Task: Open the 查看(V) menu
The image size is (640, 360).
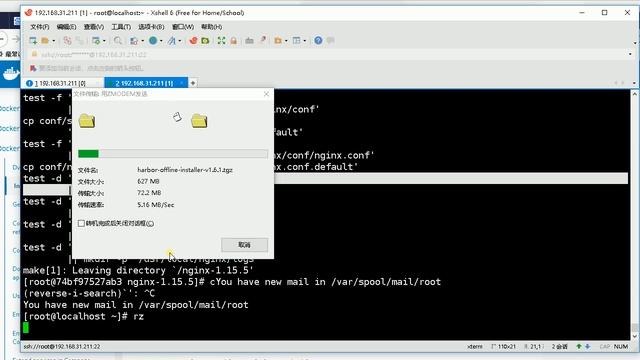Action: 94,27
